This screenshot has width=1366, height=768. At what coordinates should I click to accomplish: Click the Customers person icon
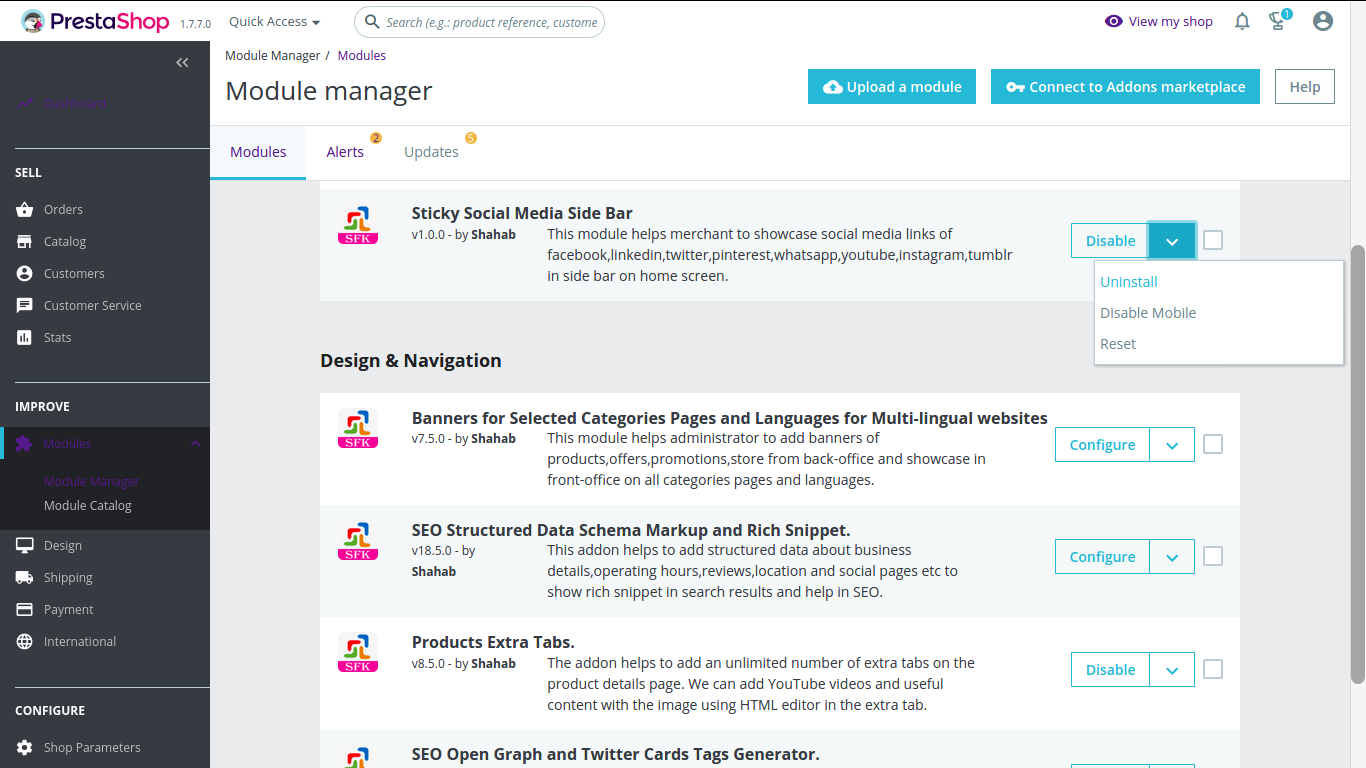(25, 274)
